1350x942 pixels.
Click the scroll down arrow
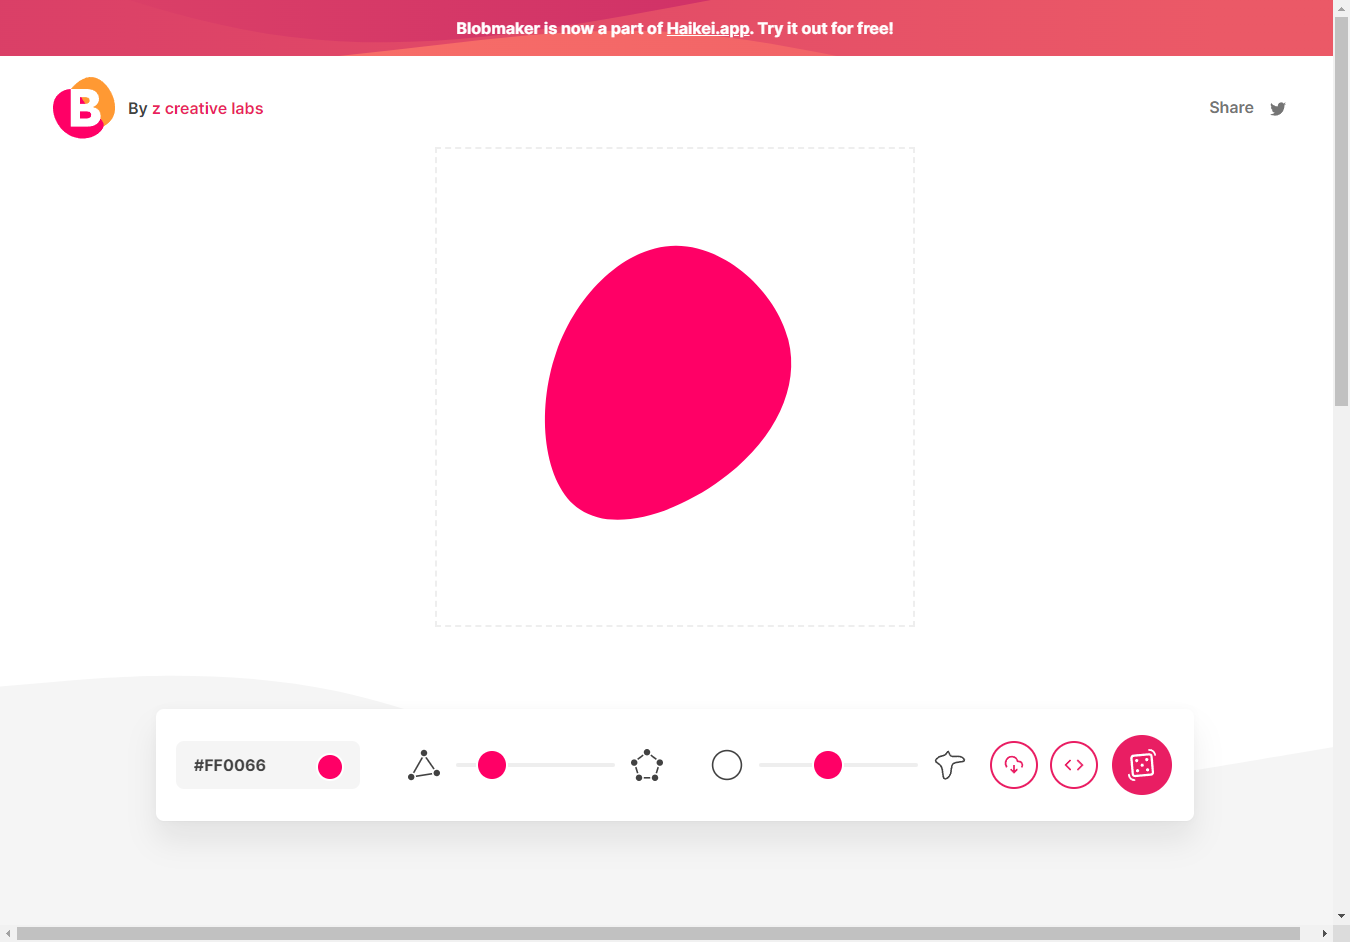(x=1341, y=915)
